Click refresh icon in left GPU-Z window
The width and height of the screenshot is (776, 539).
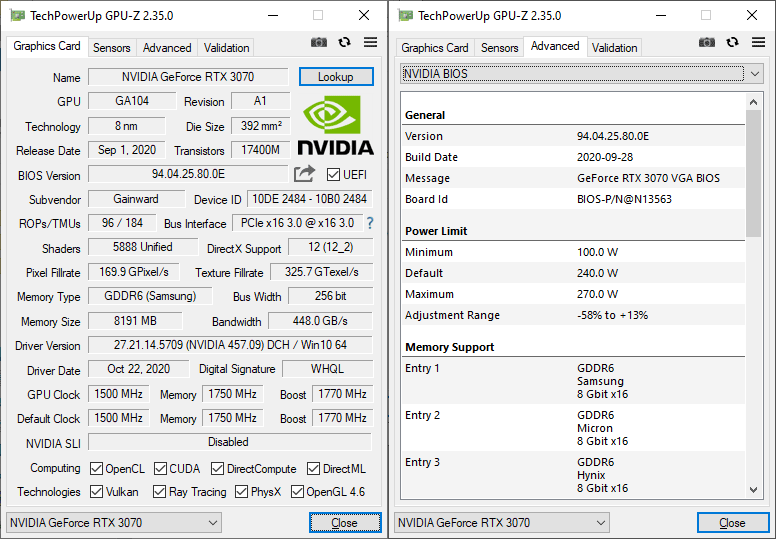(344, 43)
